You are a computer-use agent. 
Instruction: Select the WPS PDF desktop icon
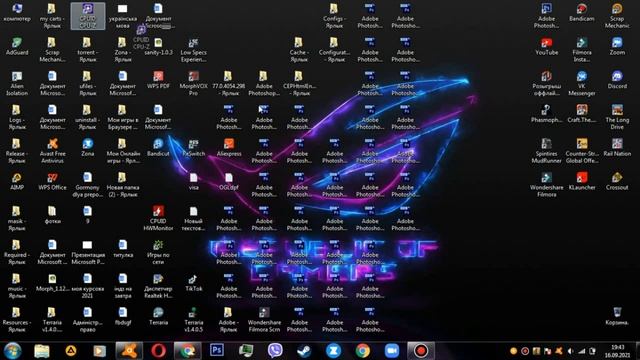[158, 80]
